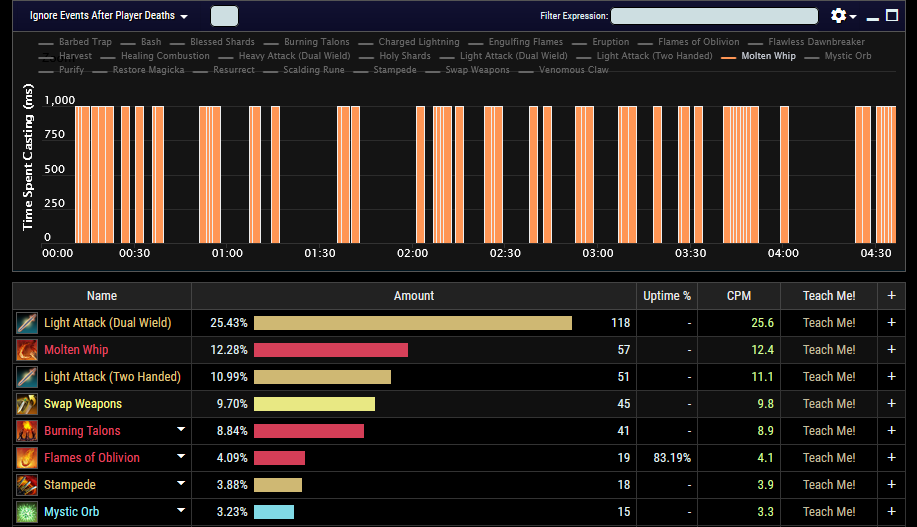Open Ignore Events After Player Deaths dropdown

tap(109, 16)
